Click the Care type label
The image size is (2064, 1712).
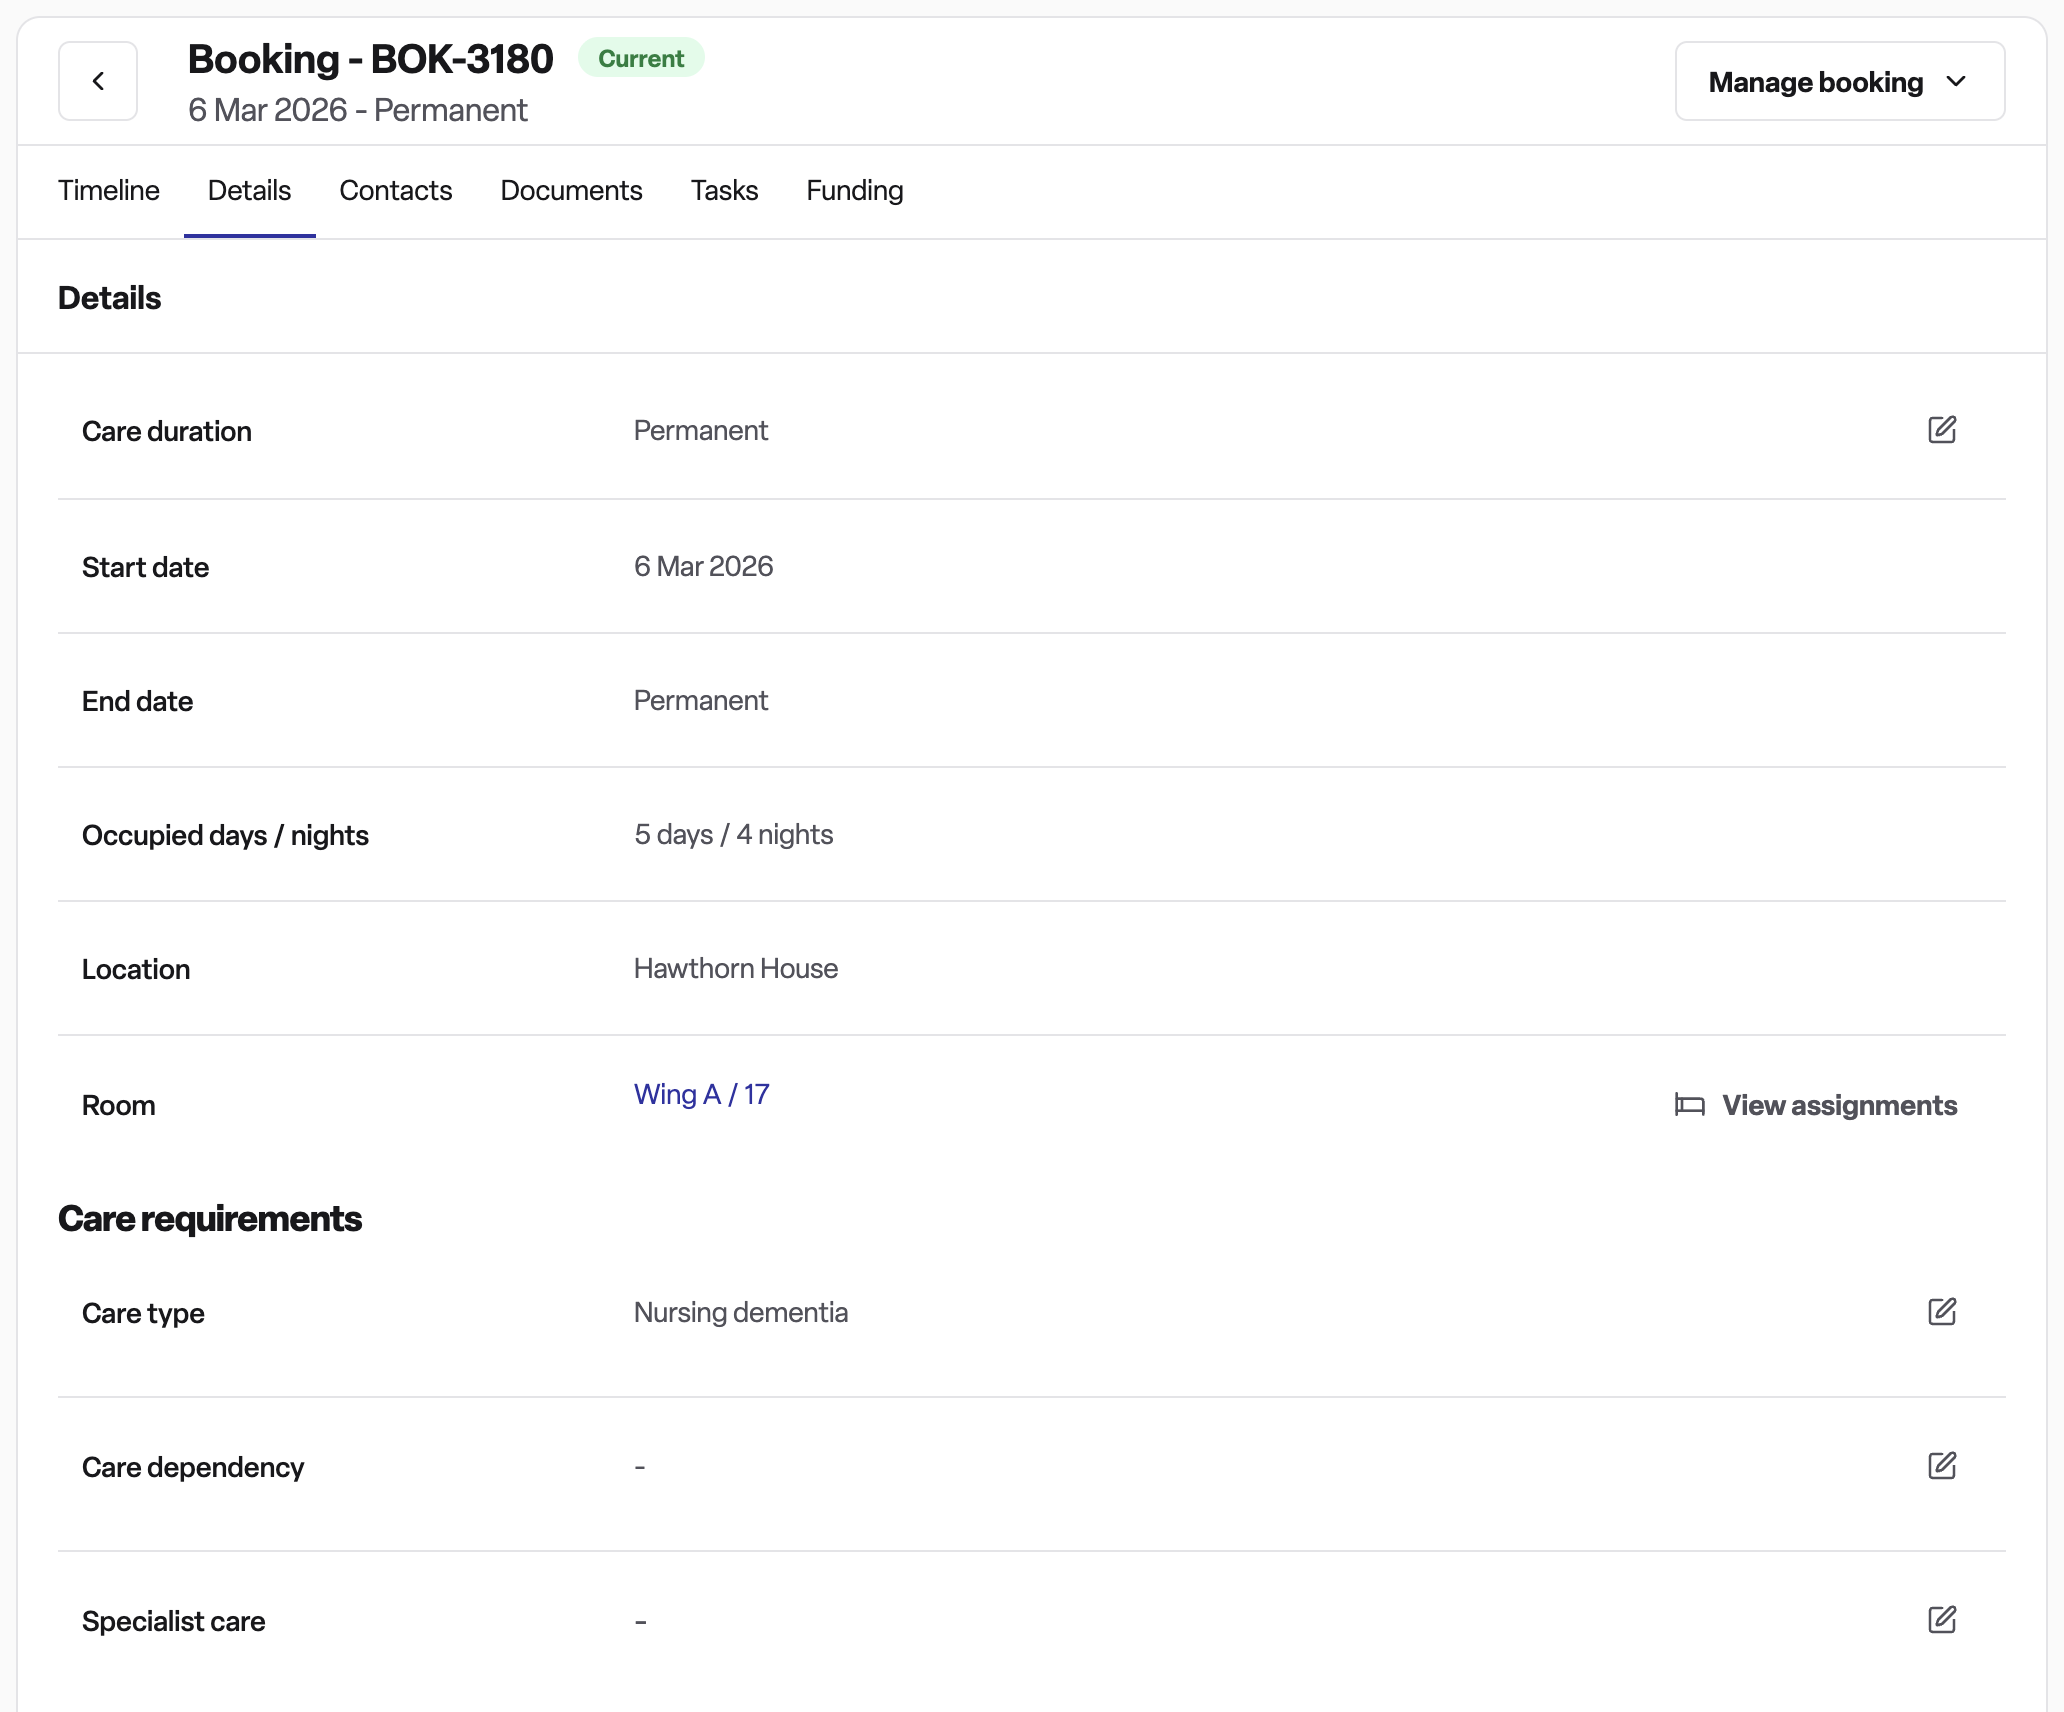(143, 1313)
